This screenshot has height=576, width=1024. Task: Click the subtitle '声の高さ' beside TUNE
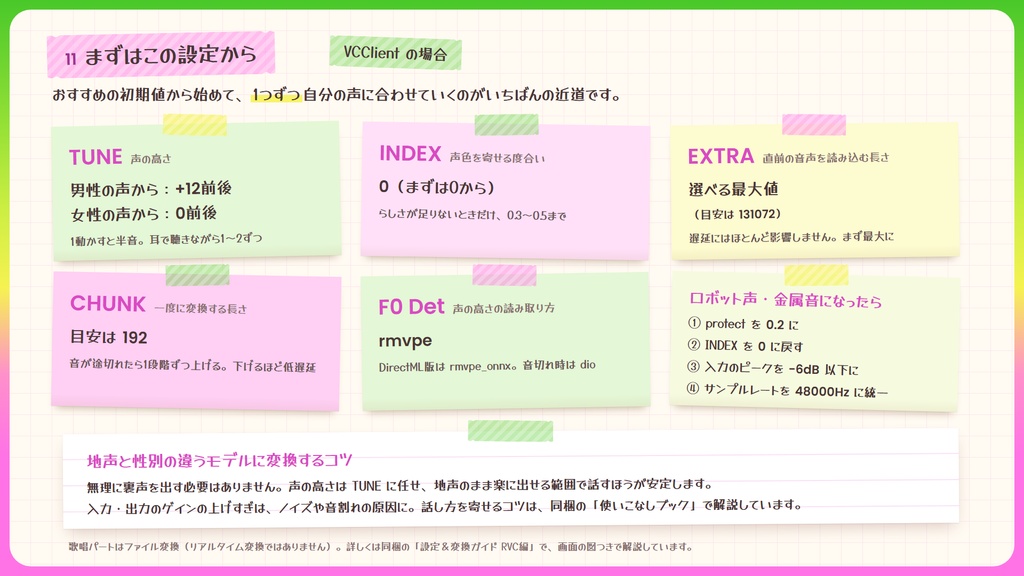pos(150,159)
